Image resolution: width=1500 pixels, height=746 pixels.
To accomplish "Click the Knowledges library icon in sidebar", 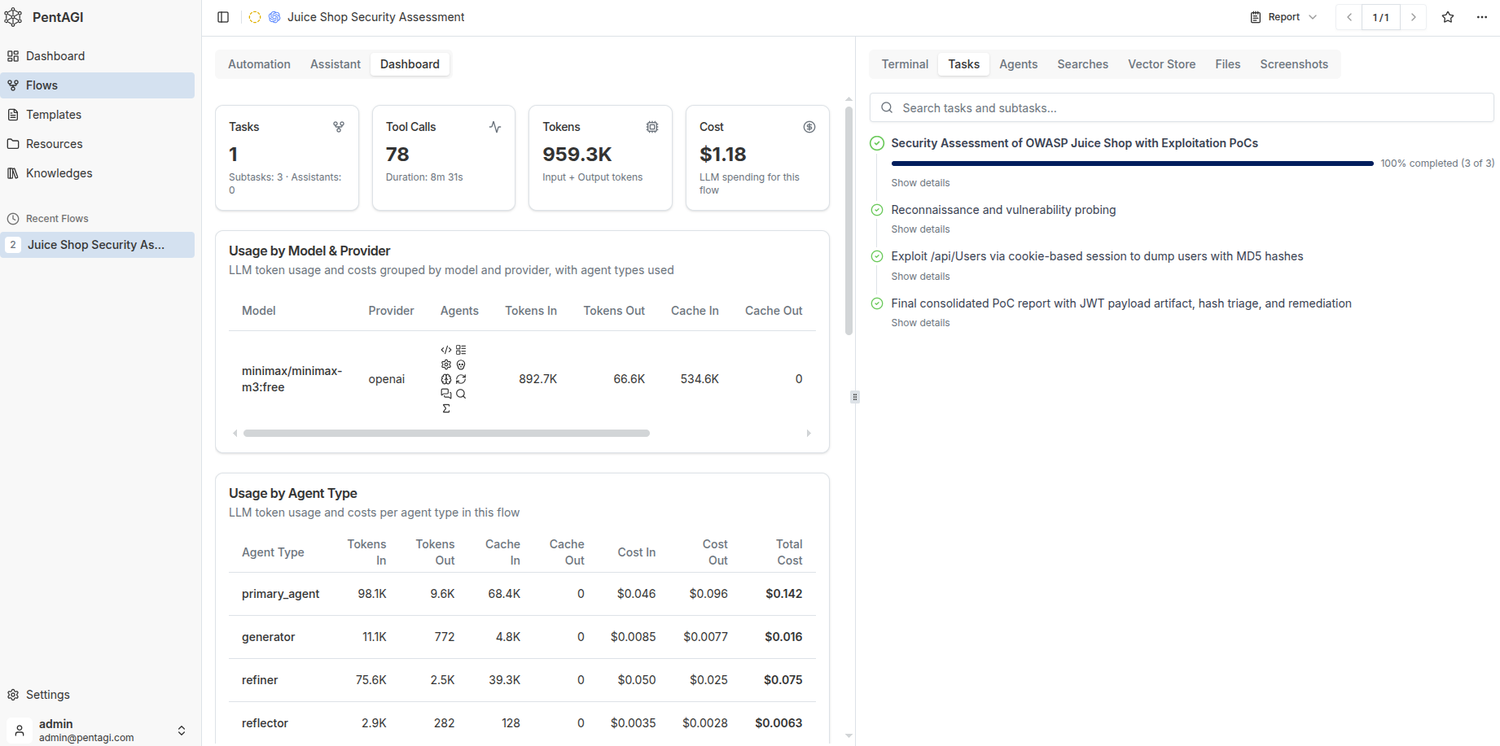I will pyautogui.click(x=13, y=173).
